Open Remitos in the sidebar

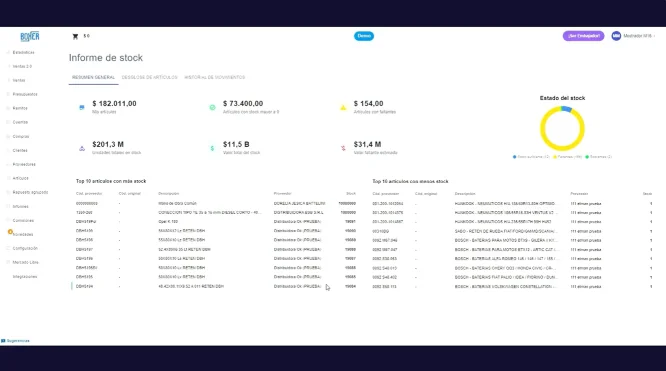[x=20, y=108]
